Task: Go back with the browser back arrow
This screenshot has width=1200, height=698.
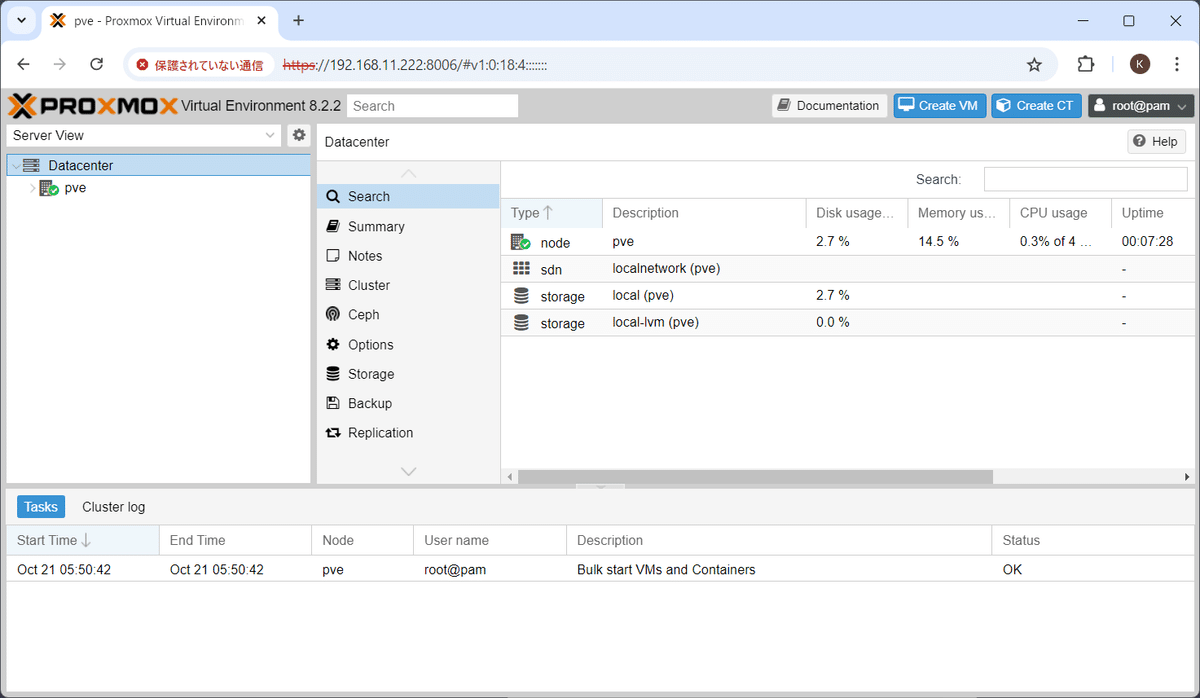Action: tap(24, 64)
